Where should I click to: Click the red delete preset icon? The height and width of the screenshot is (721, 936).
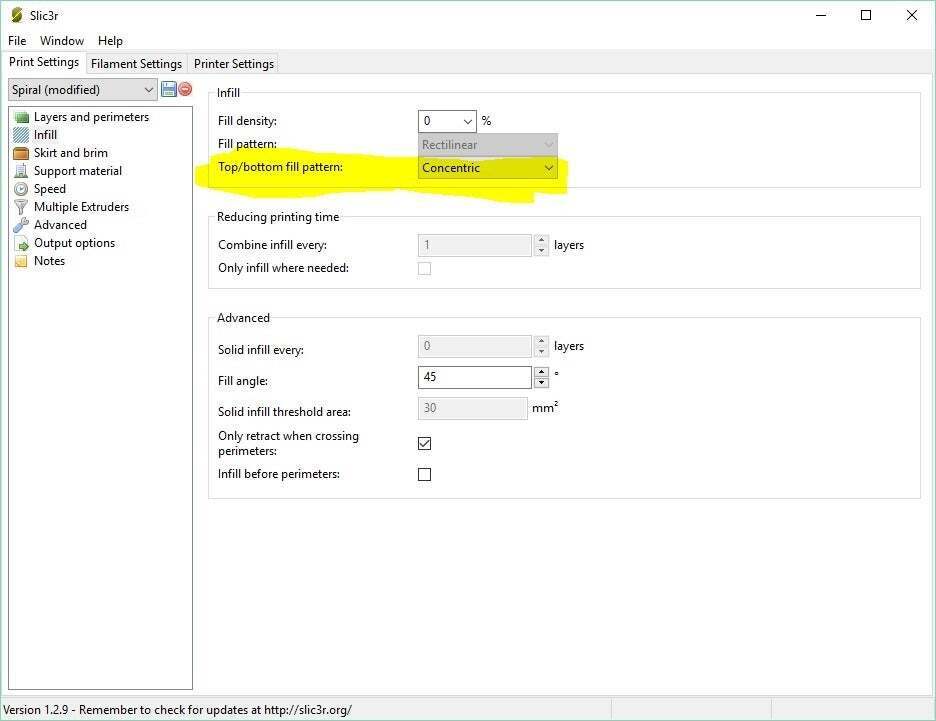(x=186, y=89)
